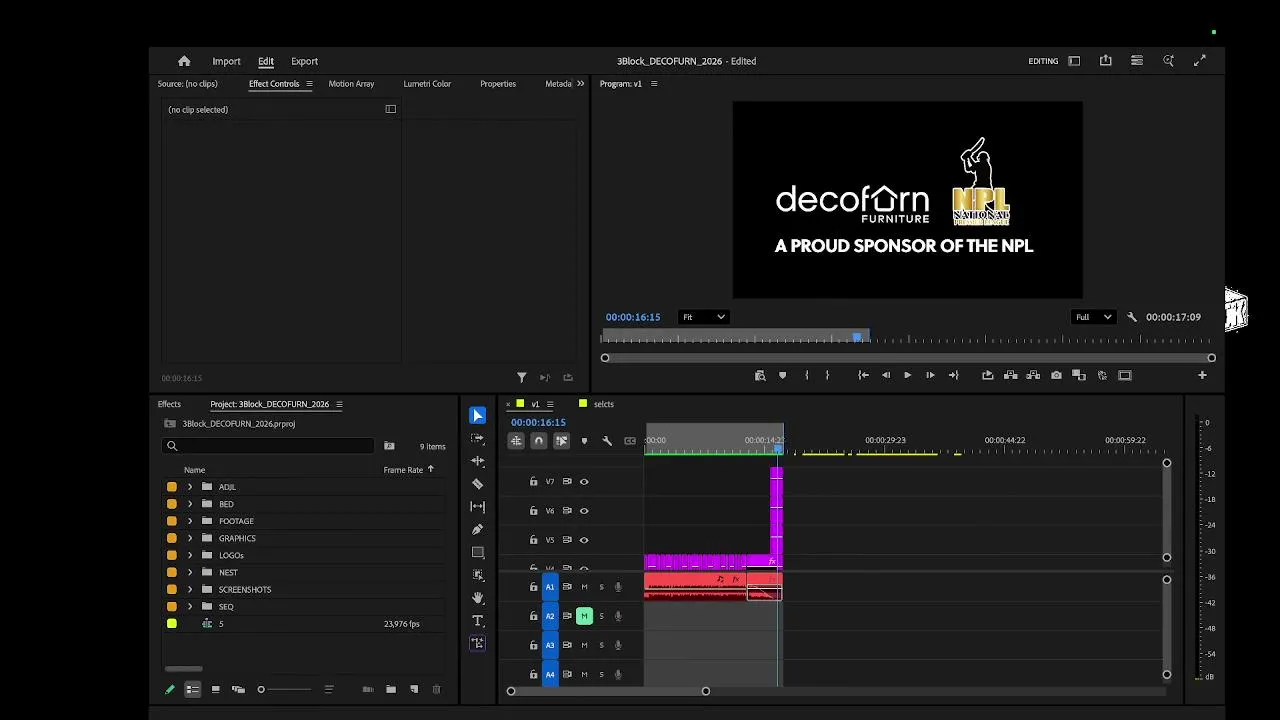Expand the FOOTAGE bin

(x=190, y=521)
